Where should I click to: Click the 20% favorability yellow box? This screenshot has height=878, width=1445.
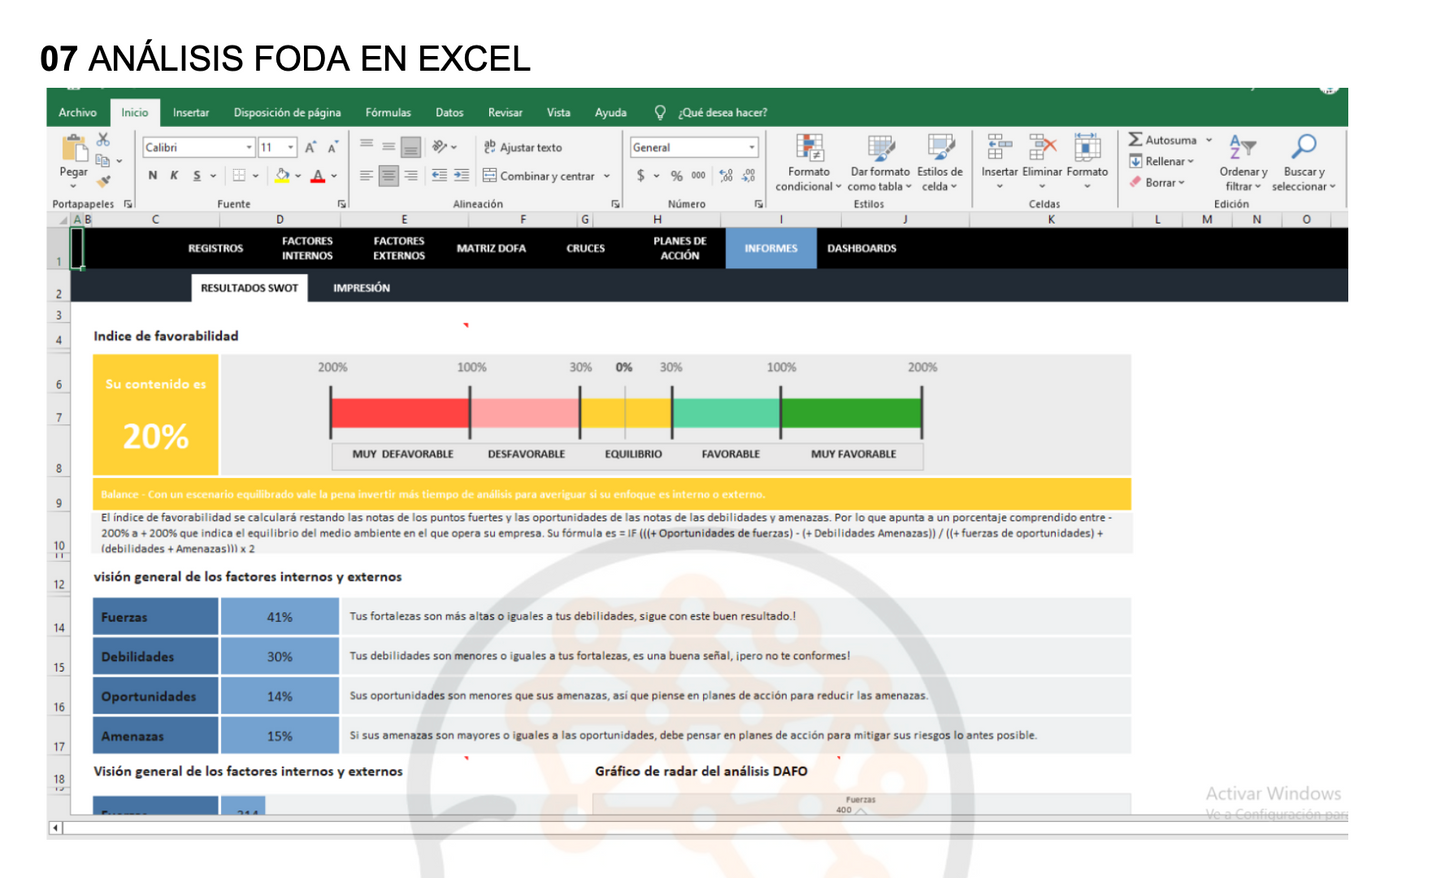click(156, 415)
